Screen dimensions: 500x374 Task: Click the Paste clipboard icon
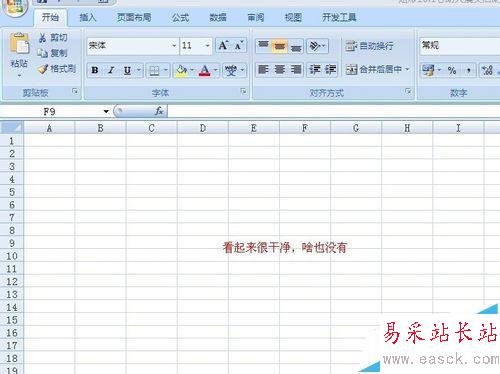click(19, 43)
